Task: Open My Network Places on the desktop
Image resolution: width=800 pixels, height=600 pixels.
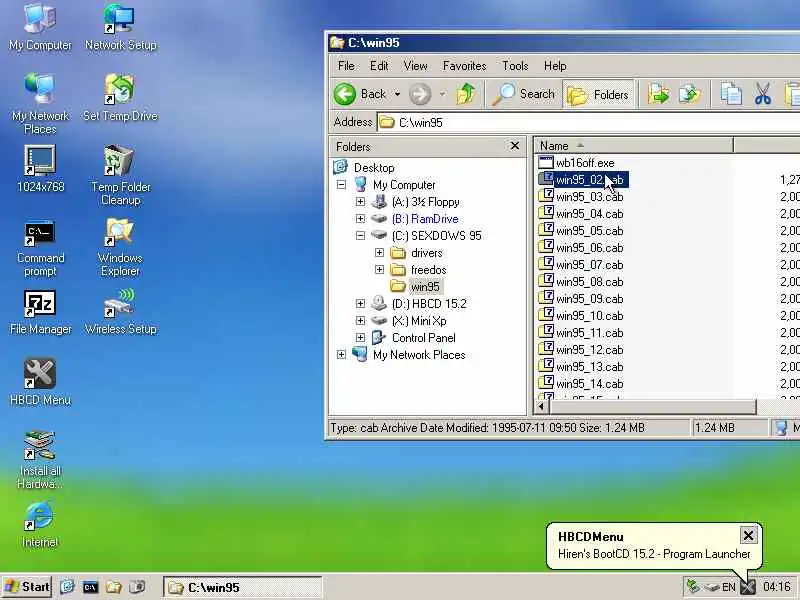Action: click(x=40, y=104)
